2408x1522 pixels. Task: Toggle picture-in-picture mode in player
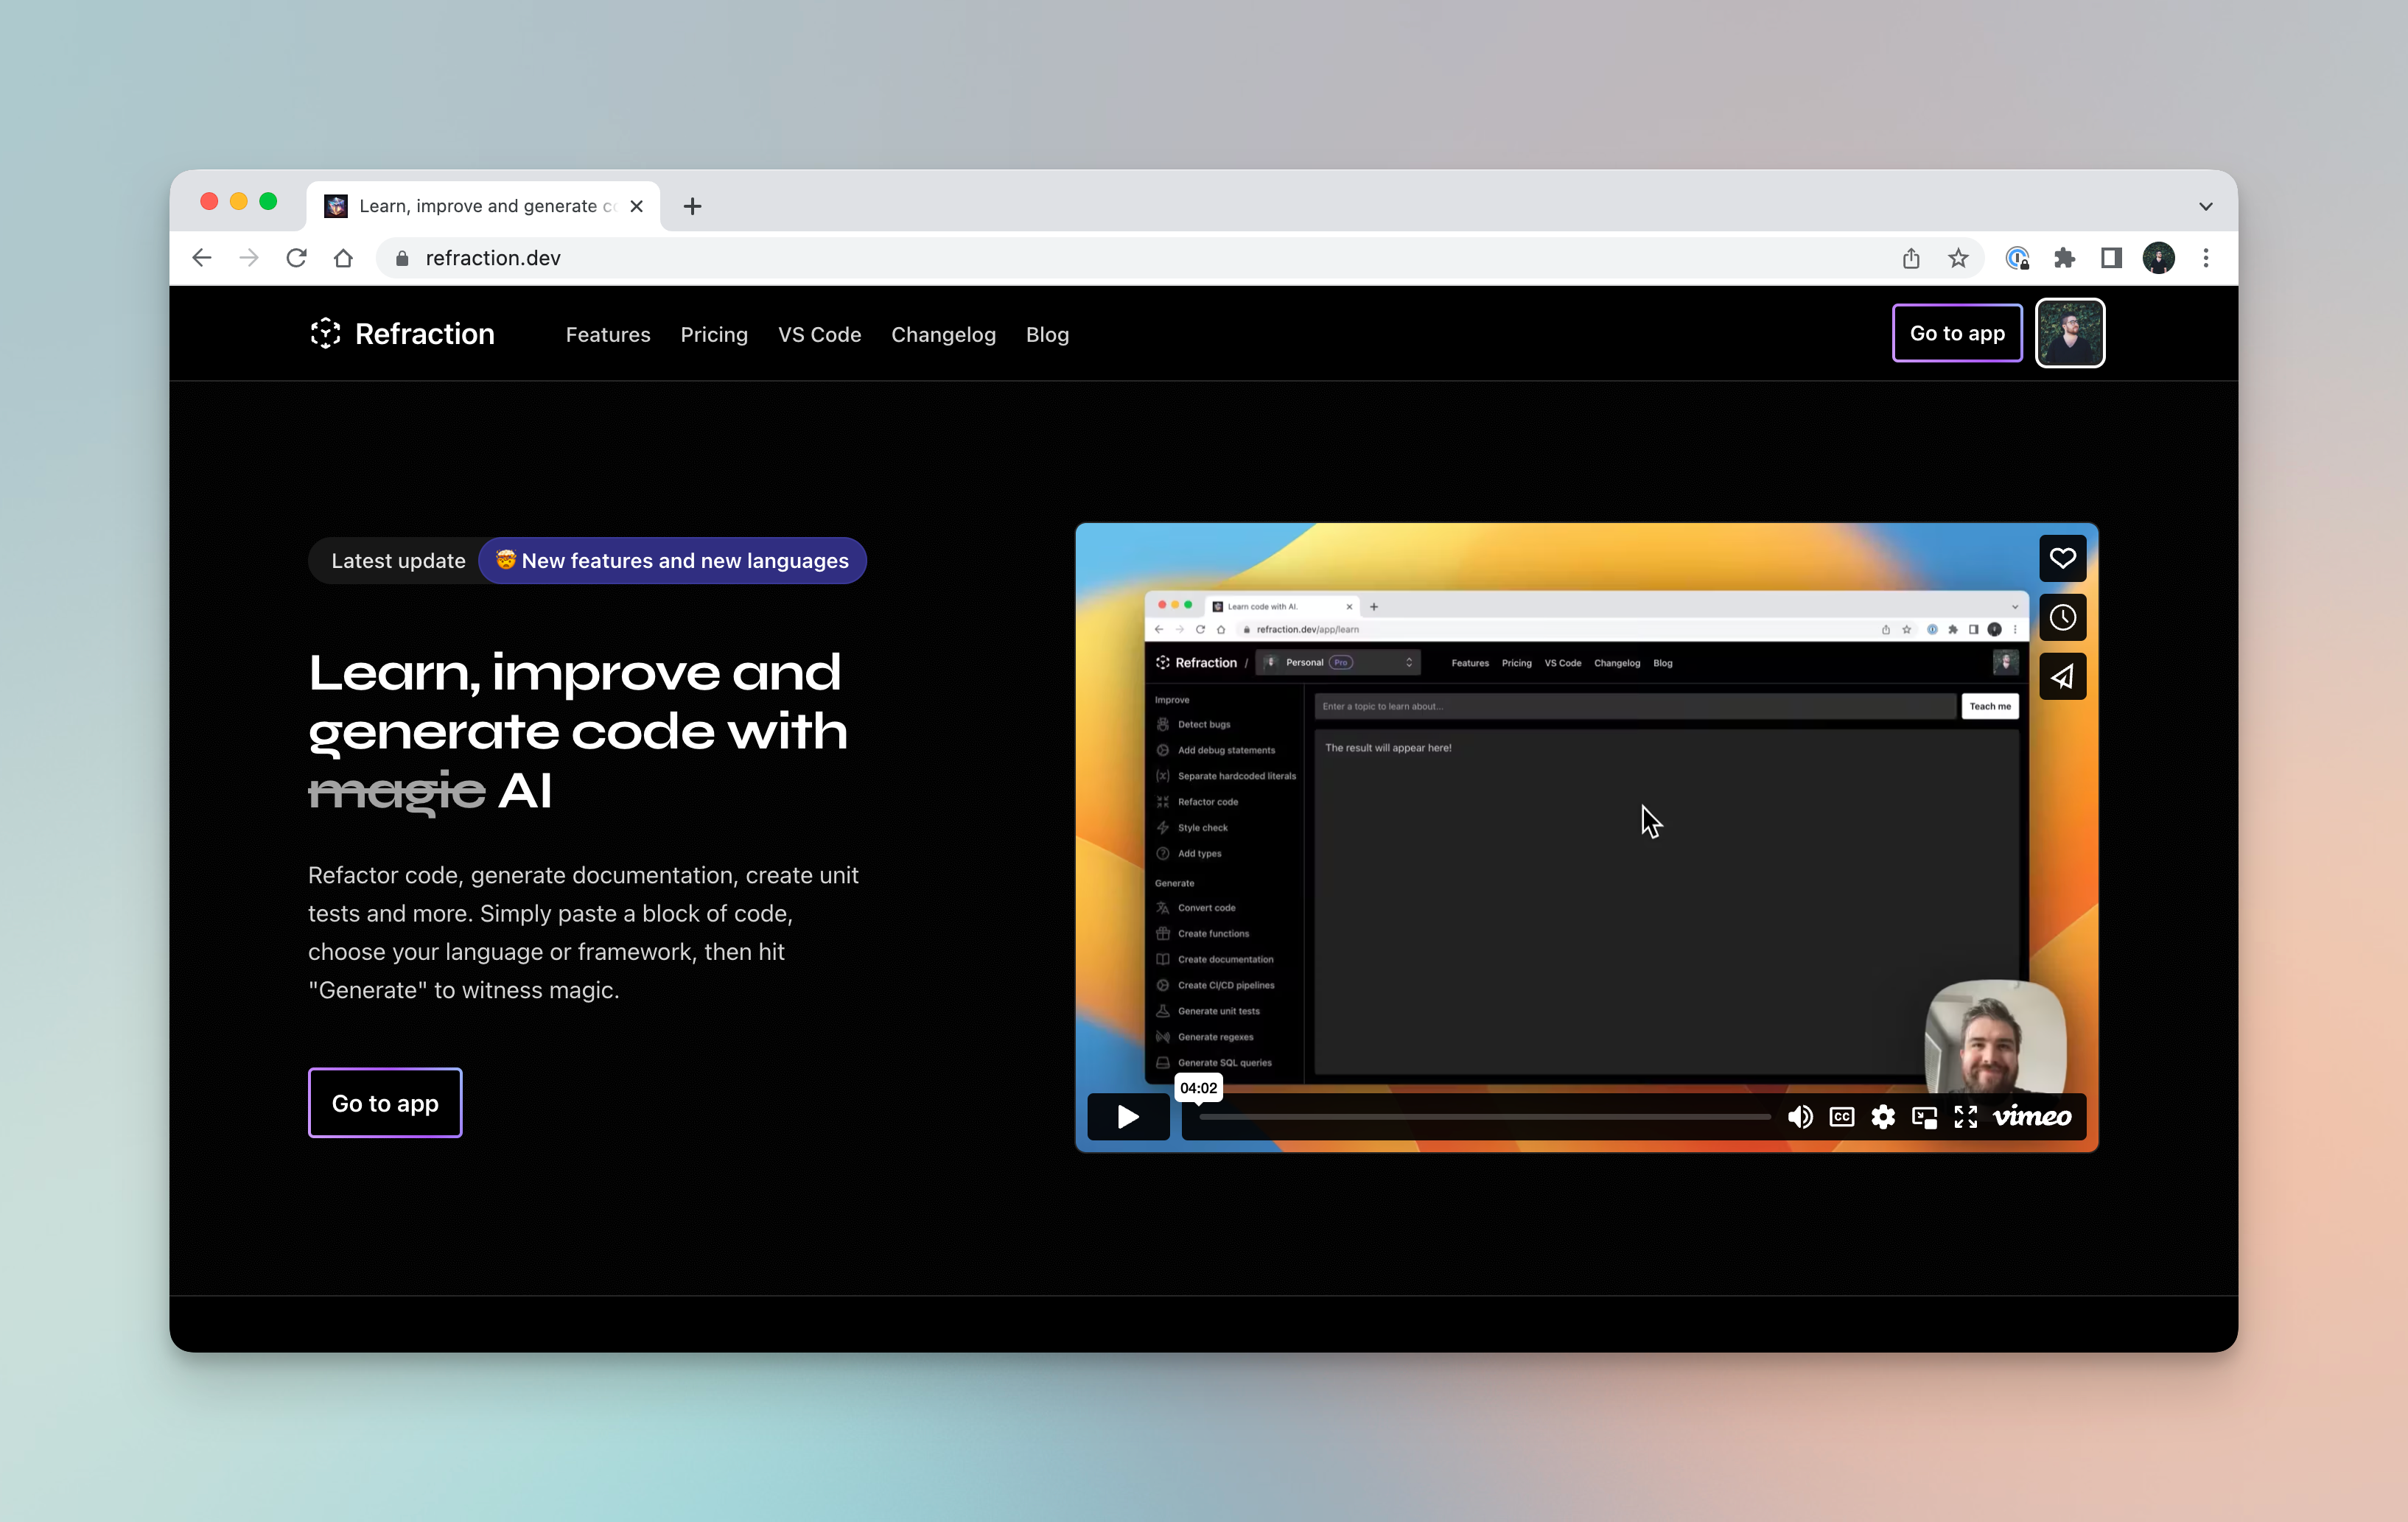tap(1924, 1116)
